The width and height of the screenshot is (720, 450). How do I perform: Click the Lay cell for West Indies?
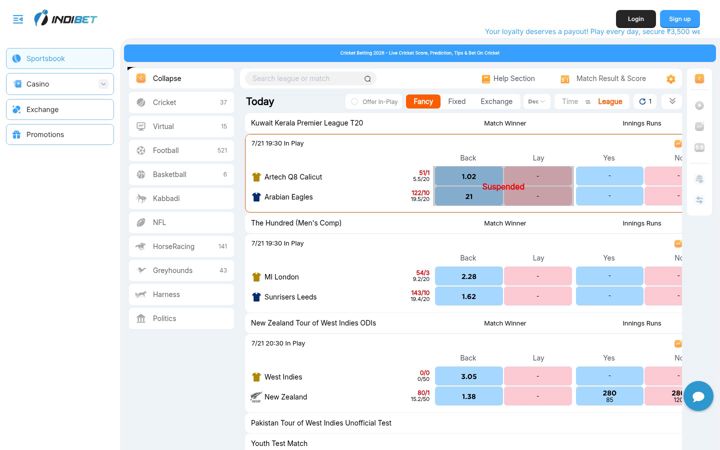click(538, 377)
